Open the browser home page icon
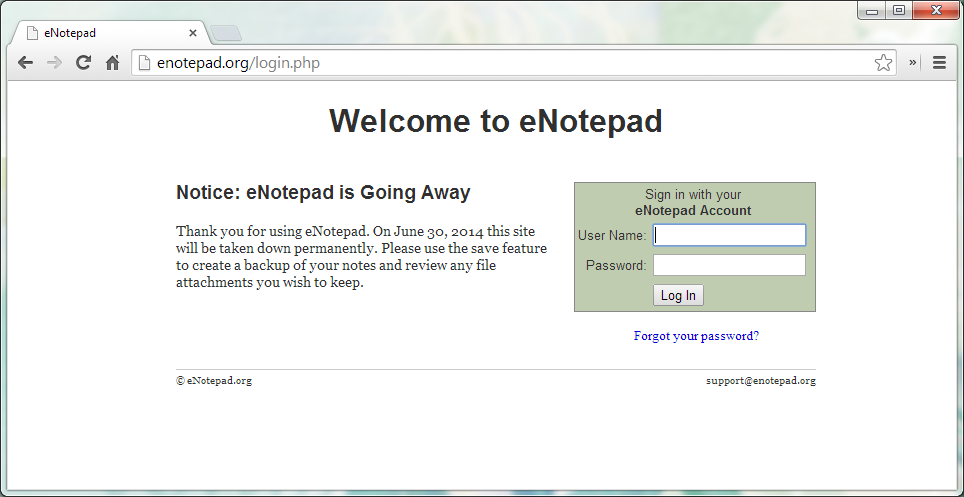The height and width of the screenshot is (497, 964). tap(113, 63)
